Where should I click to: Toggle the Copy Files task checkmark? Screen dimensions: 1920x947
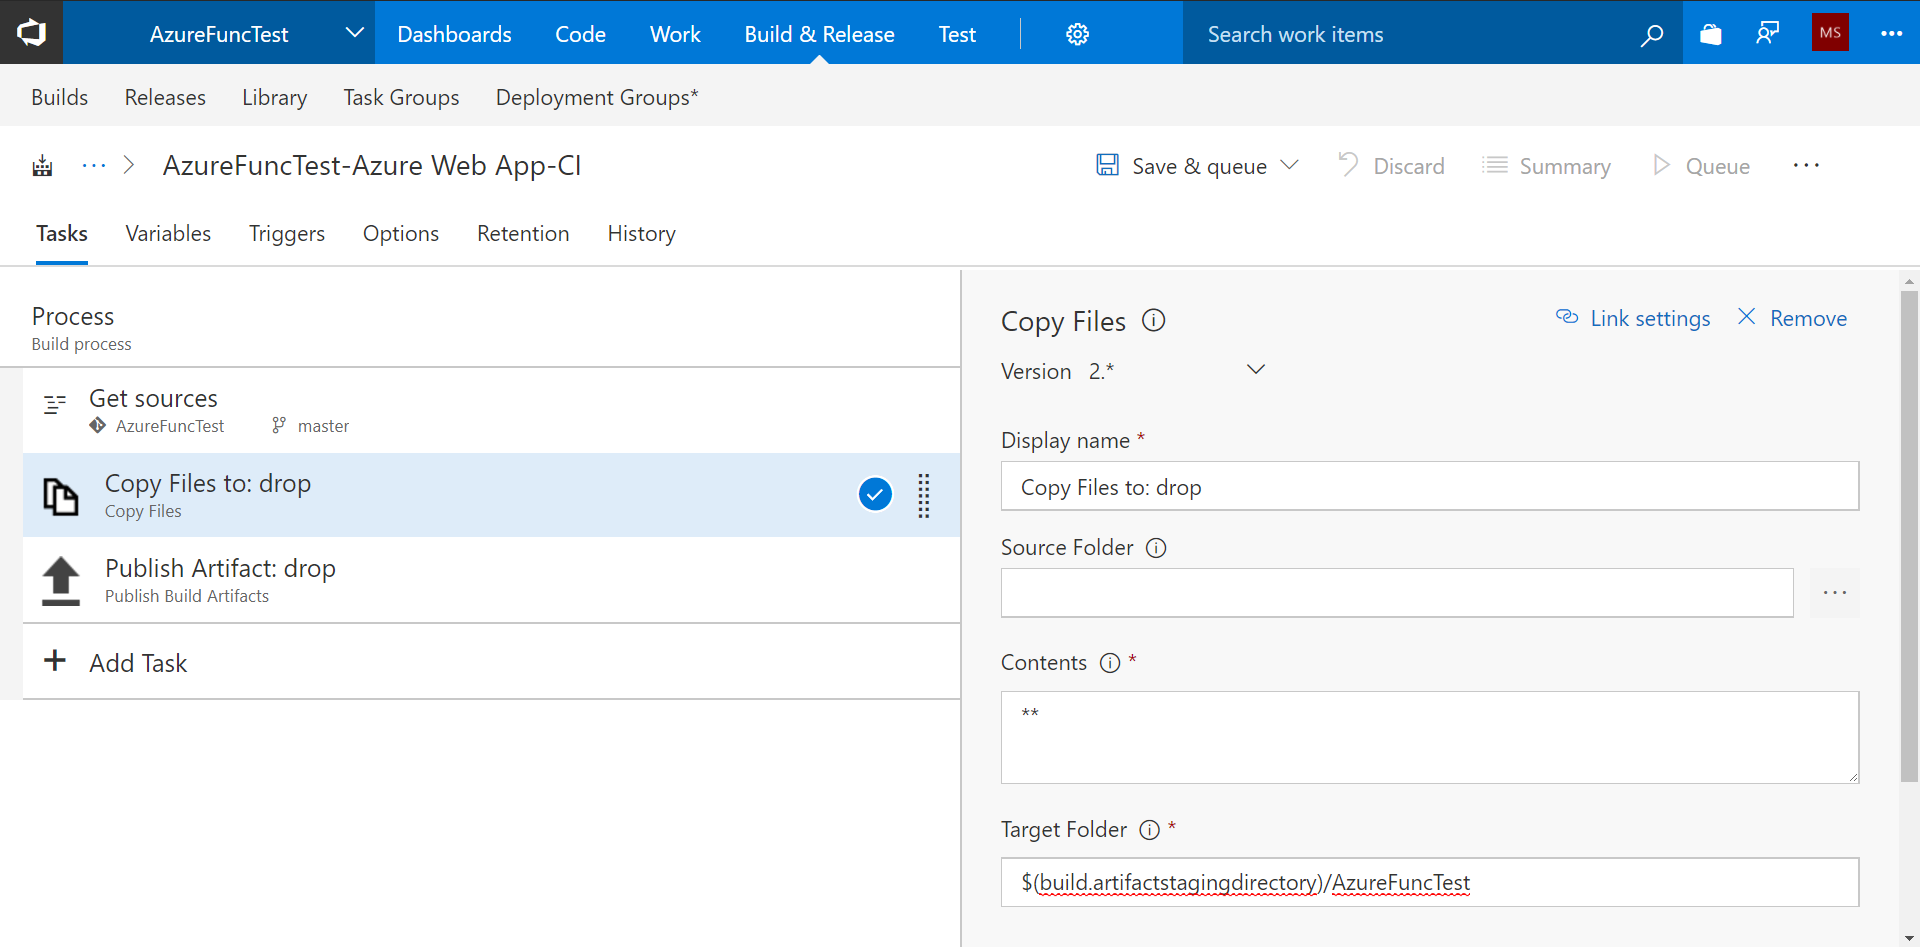875,494
